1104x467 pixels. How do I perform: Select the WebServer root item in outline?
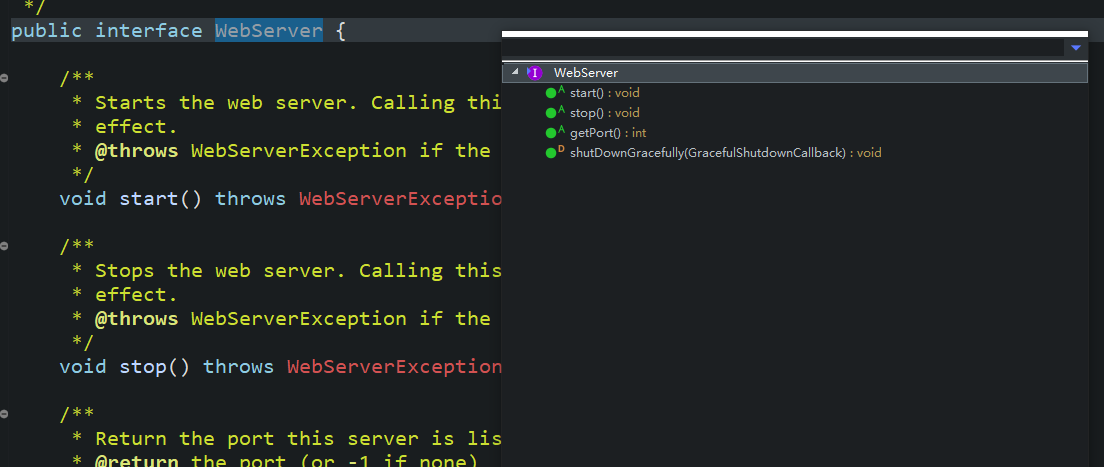click(x=585, y=73)
